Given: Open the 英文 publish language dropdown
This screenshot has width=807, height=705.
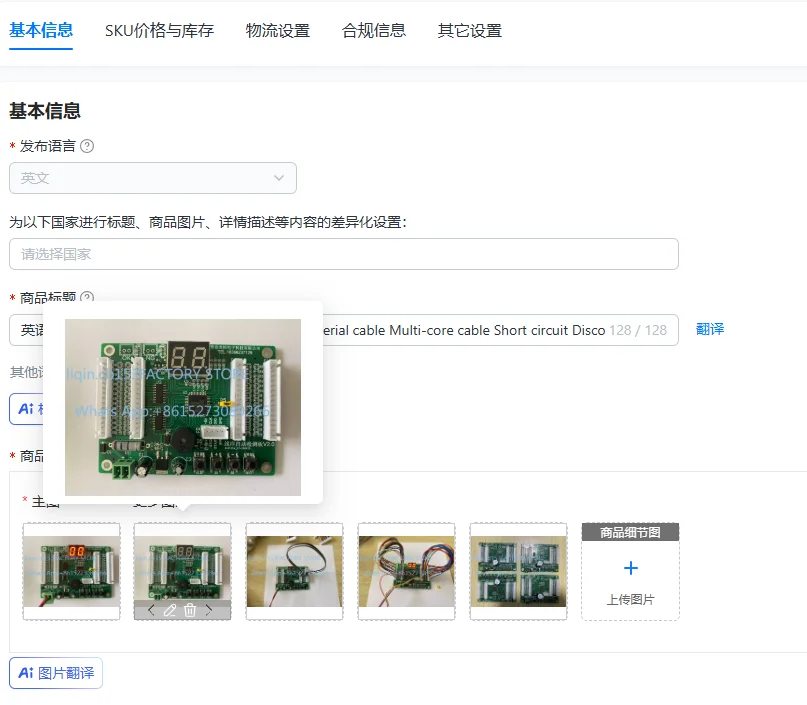Looking at the screenshot, I should (153, 178).
